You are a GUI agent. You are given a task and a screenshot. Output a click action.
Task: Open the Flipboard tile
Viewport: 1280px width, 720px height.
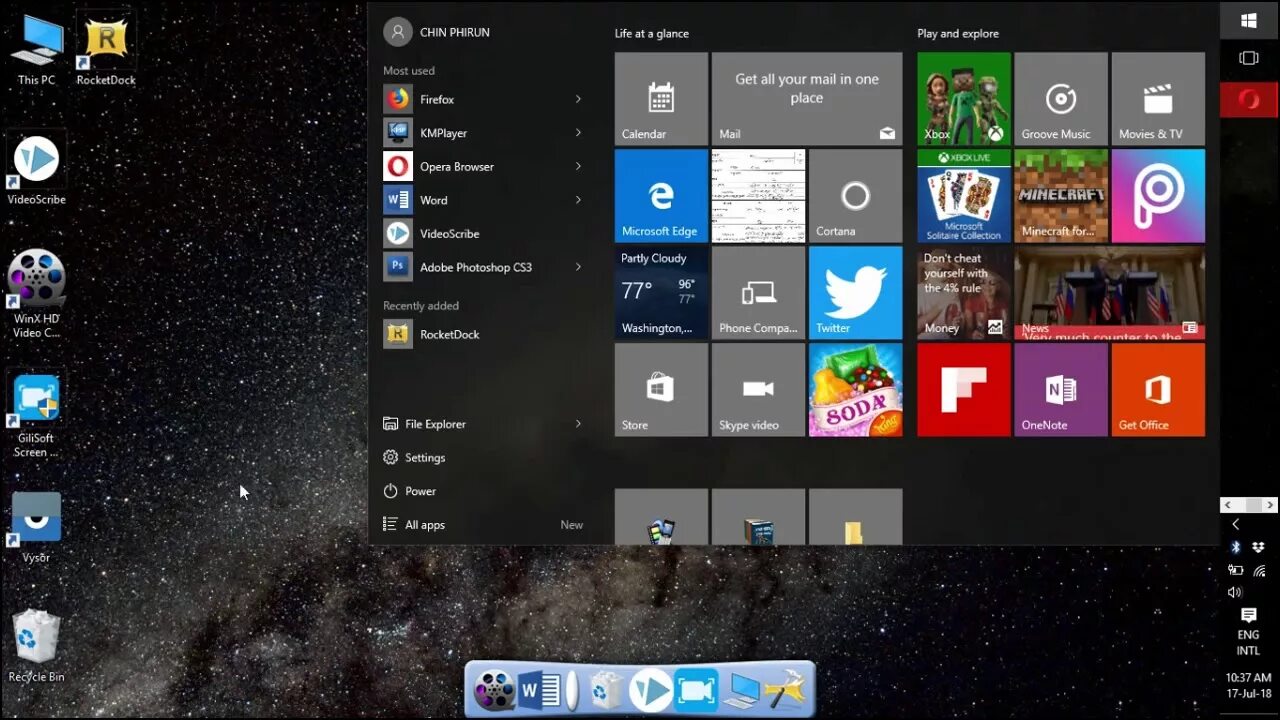tap(964, 390)
